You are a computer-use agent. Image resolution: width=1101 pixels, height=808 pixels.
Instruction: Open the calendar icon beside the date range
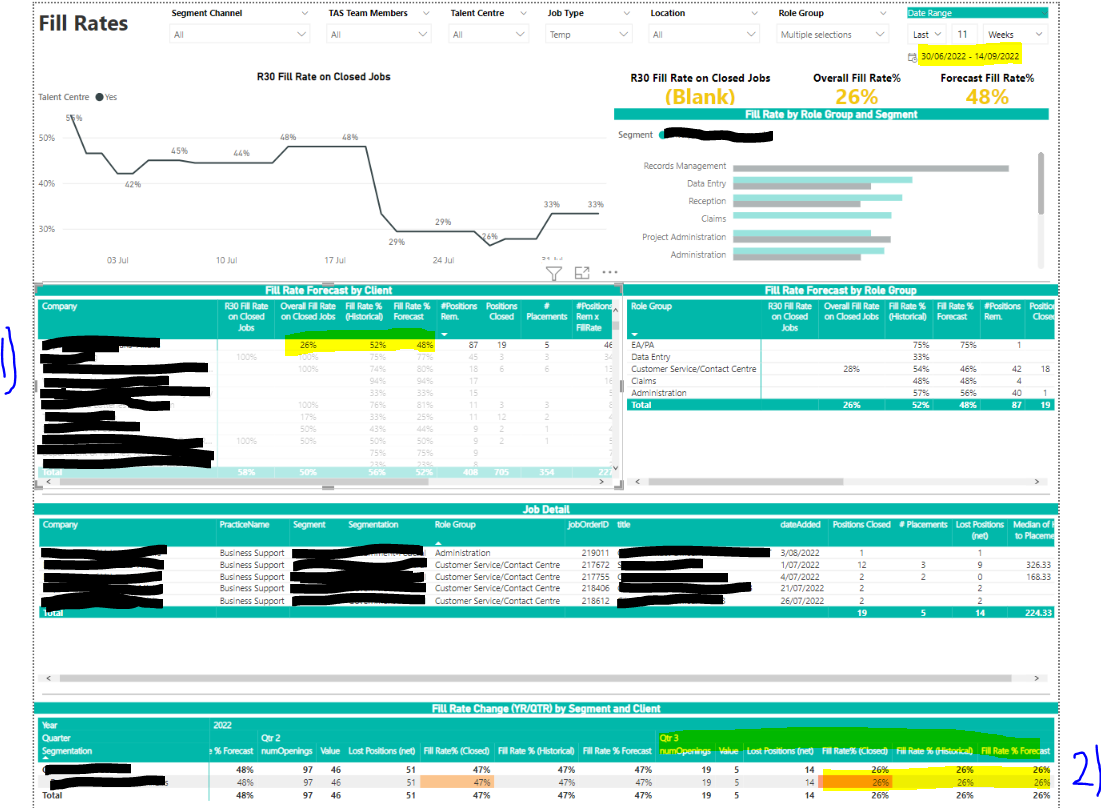(x=912, y=57)
